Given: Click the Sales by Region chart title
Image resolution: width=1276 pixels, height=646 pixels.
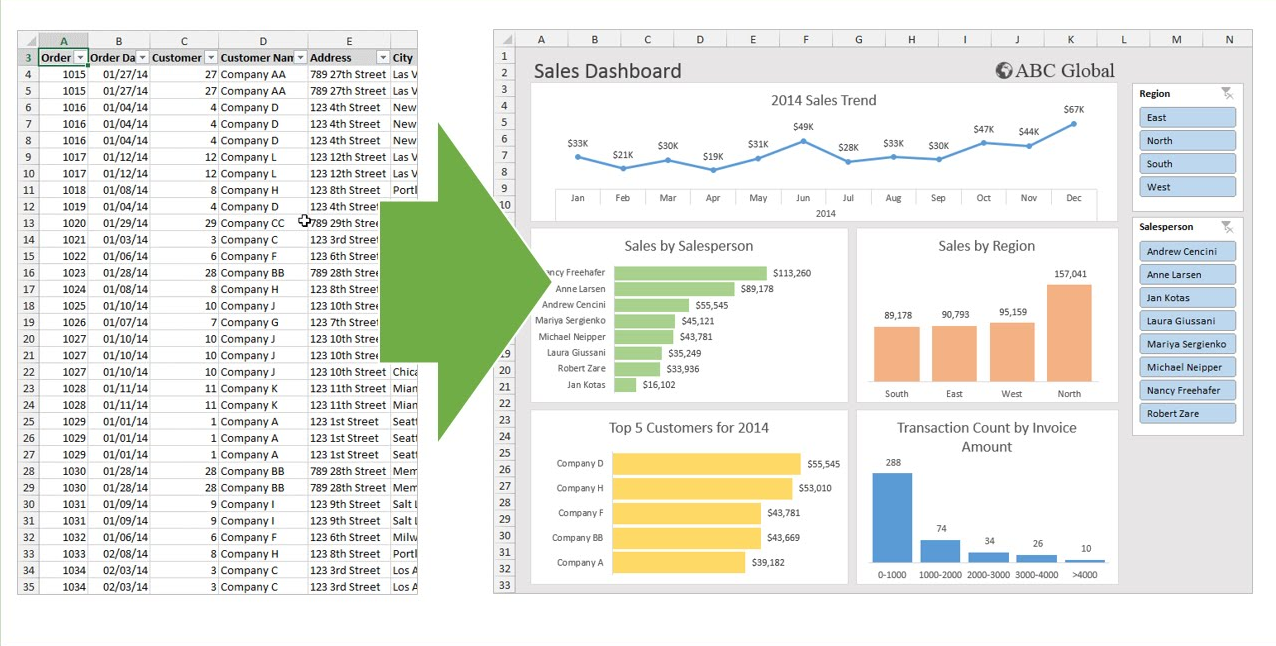Looking at the screenshot, I should [x=986, y=246].
